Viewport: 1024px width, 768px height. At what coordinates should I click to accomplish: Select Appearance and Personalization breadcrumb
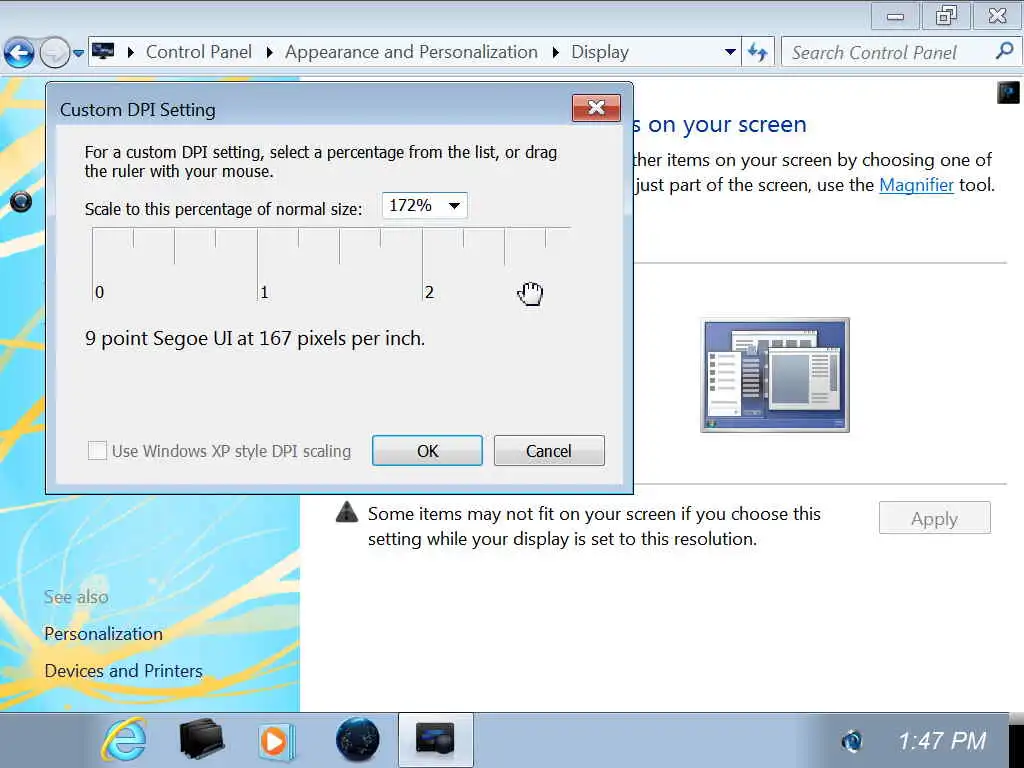pyautogui.click(x=411, y=52)
